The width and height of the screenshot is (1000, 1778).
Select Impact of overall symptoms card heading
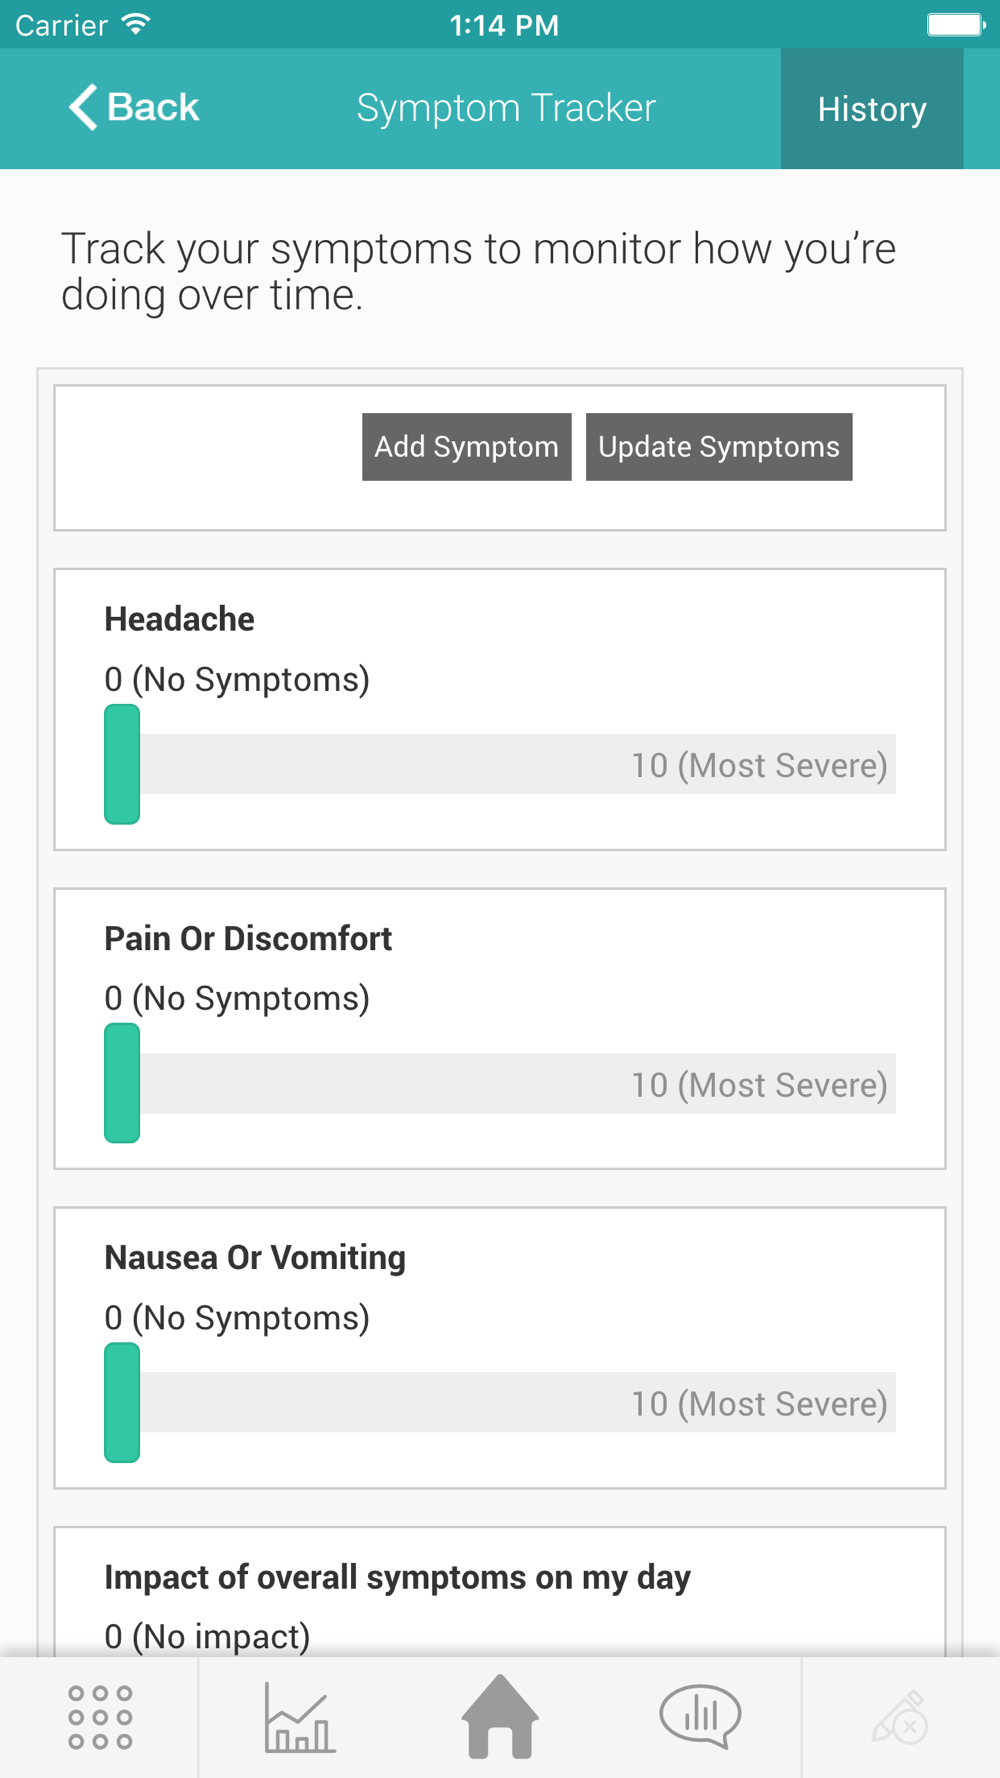tap(397, 1577)
